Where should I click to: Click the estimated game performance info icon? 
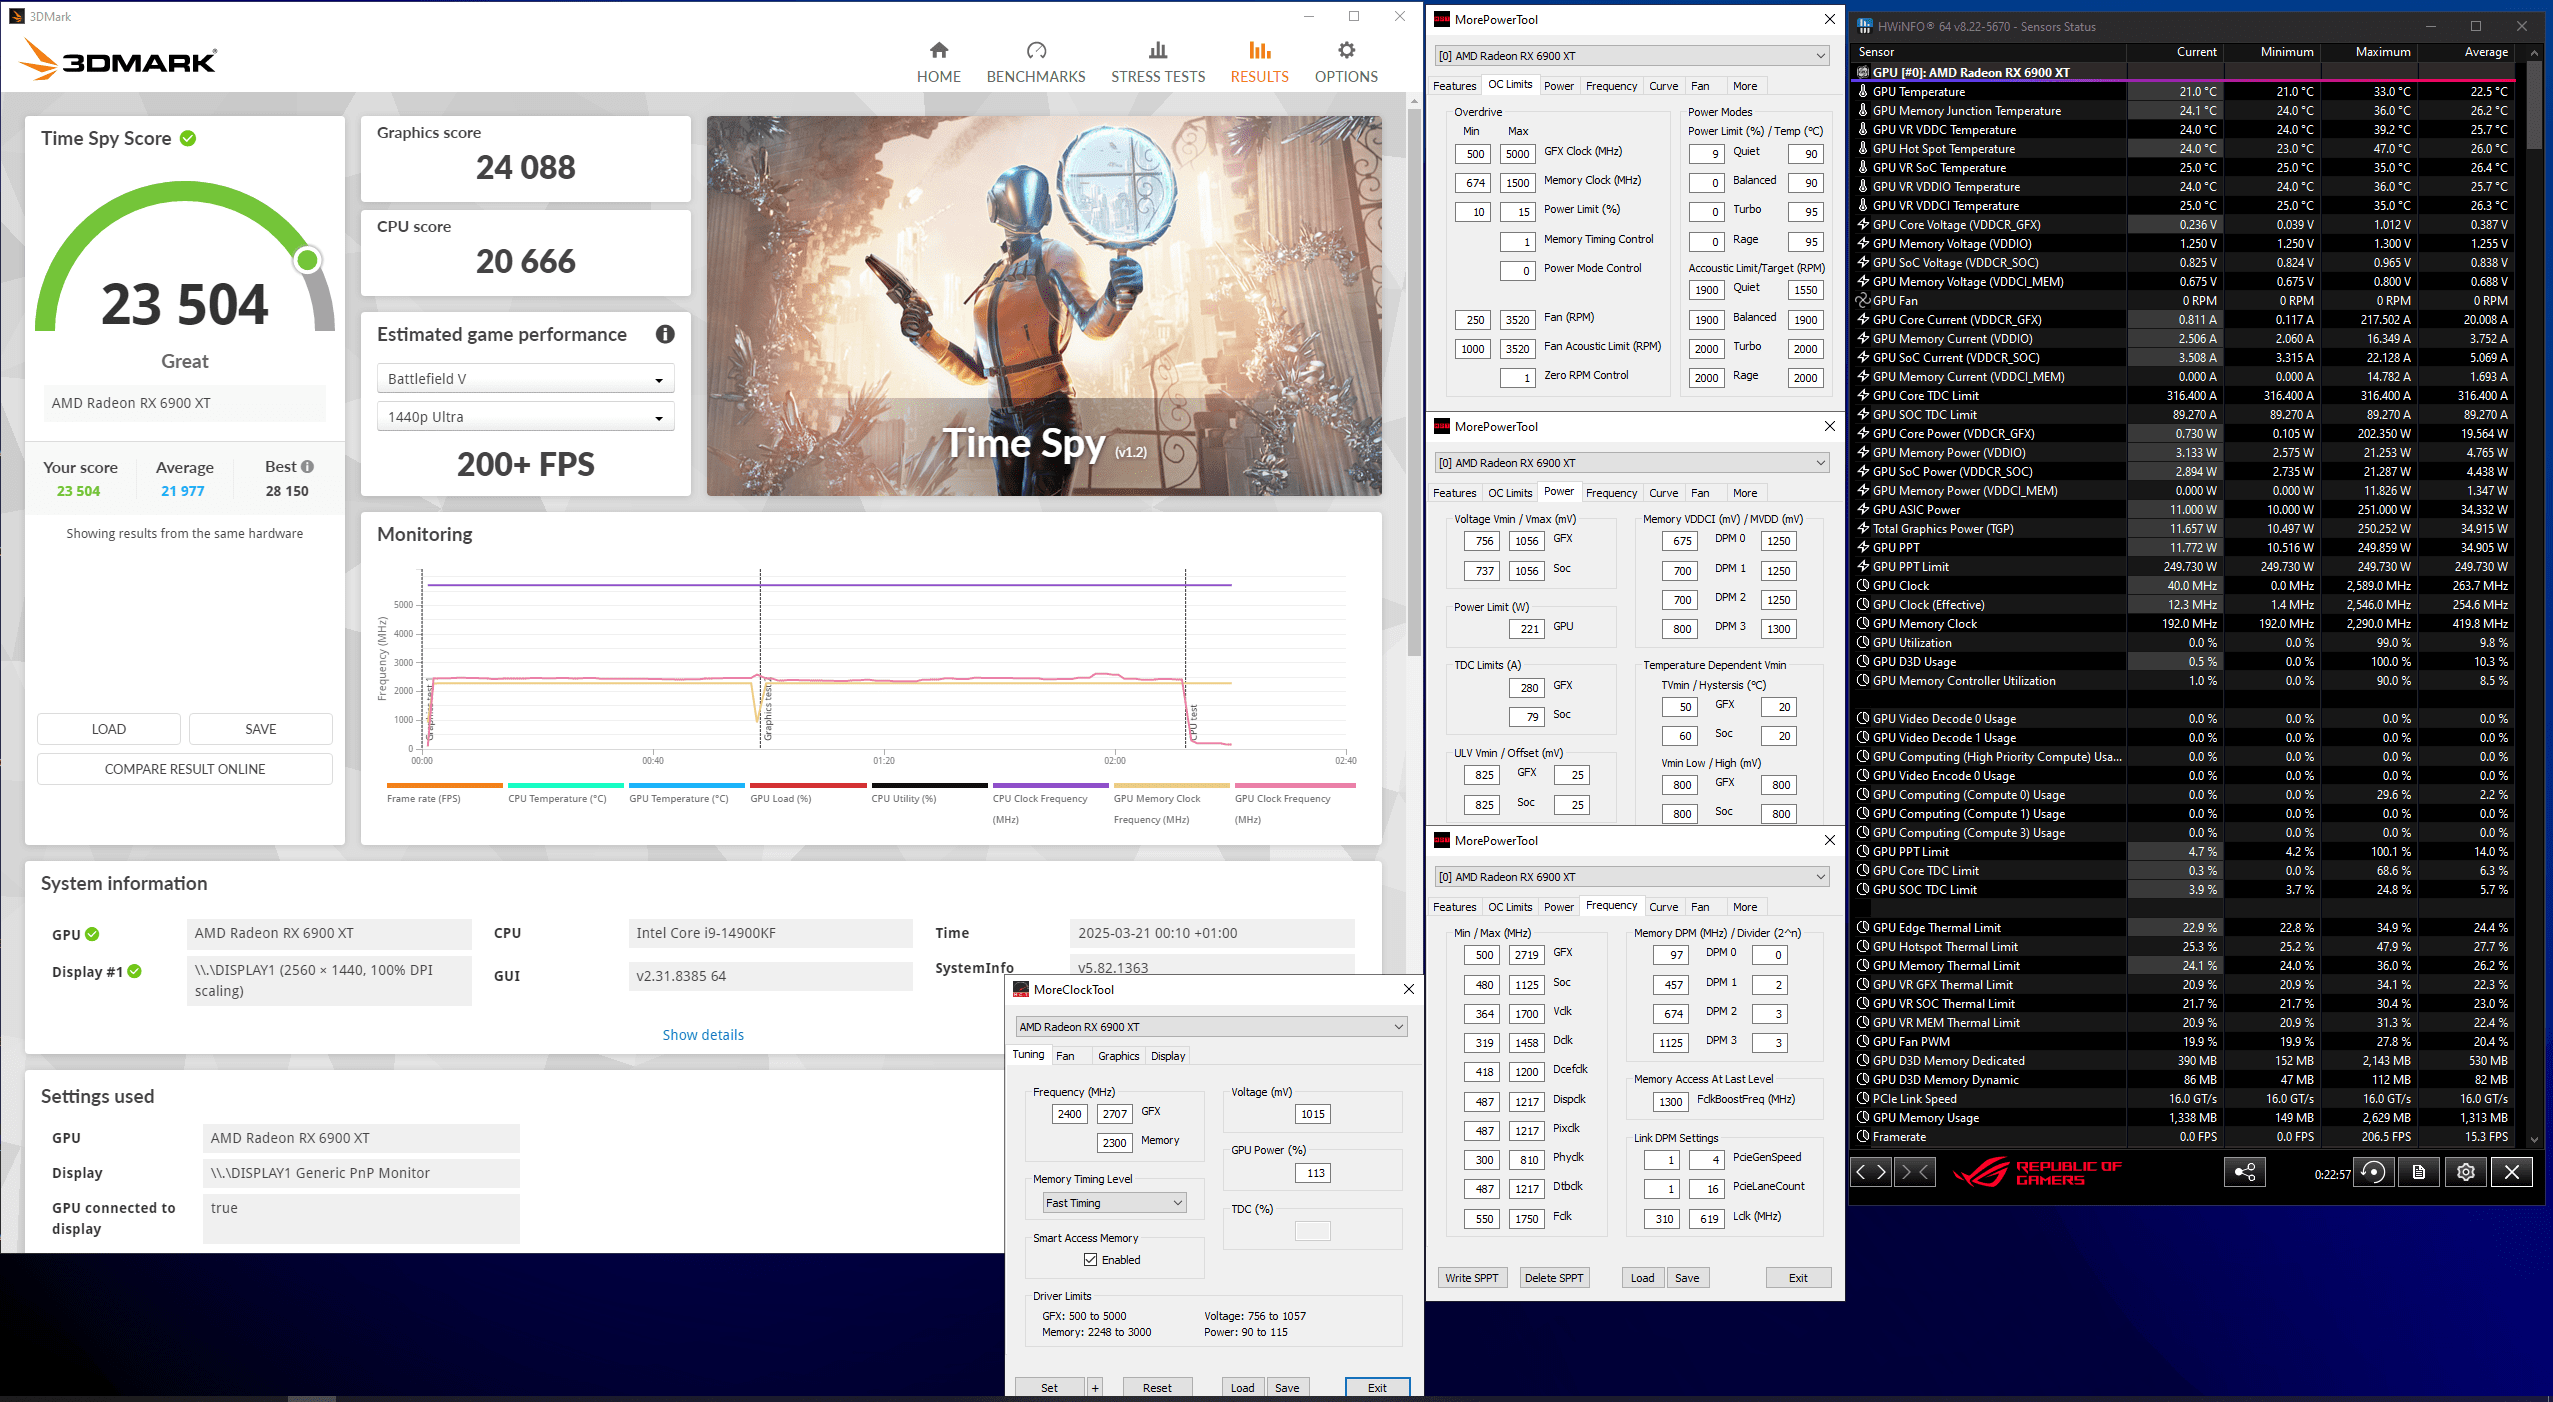[x=665, y=335]
